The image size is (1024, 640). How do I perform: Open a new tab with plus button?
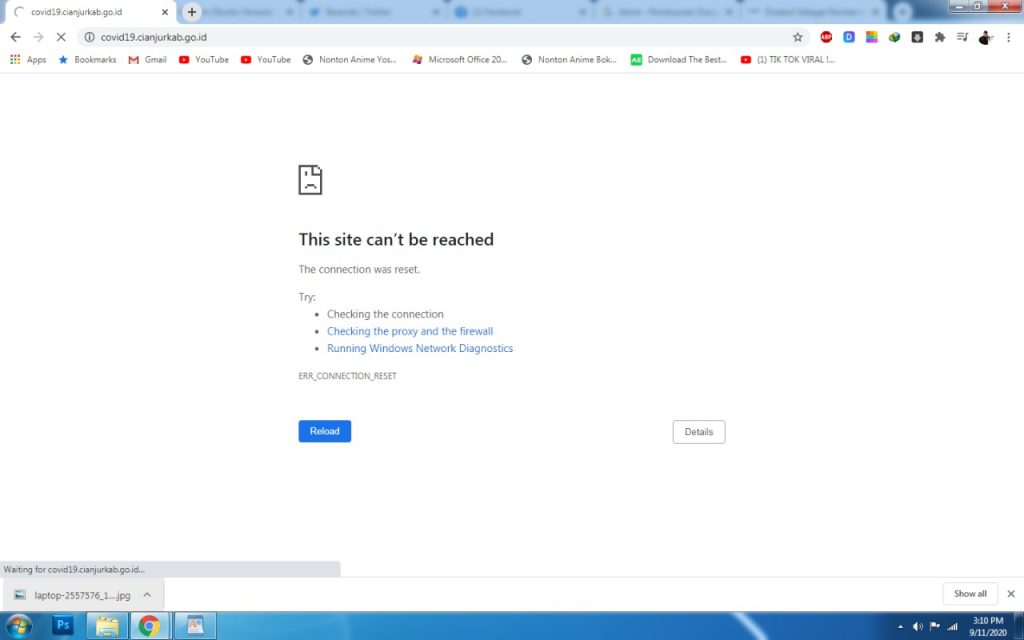(192, 12)
